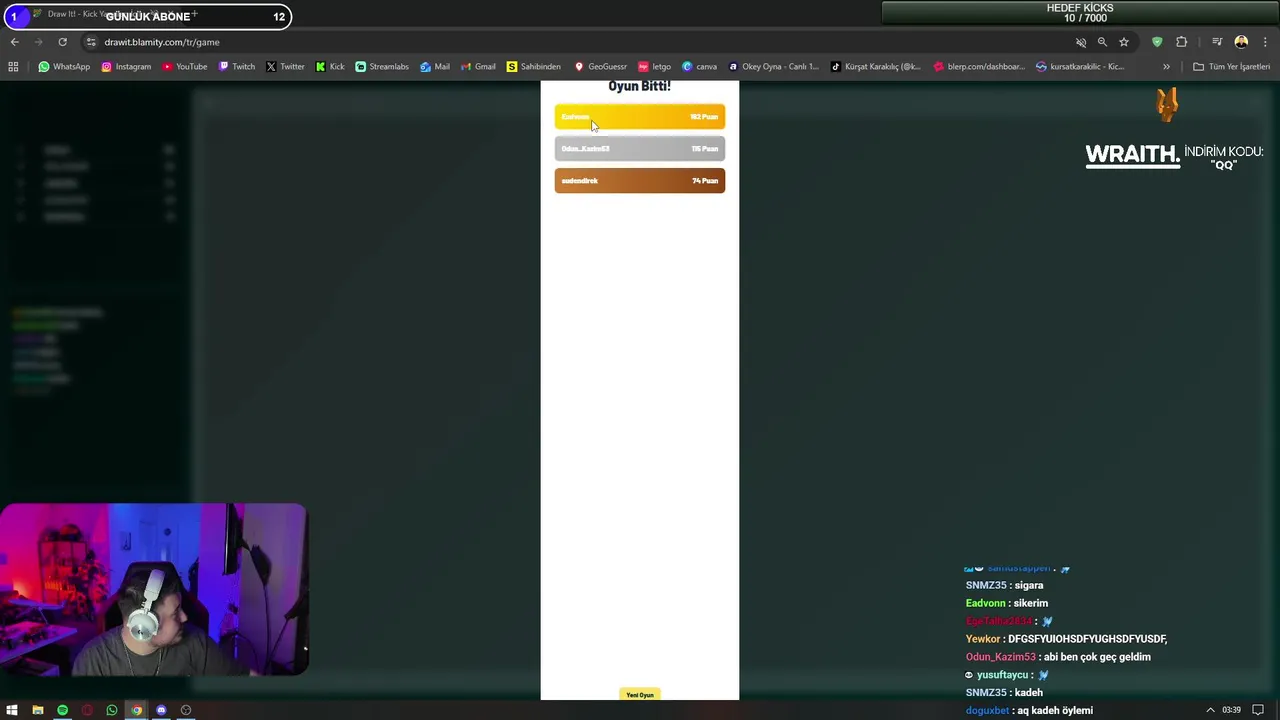Open Kick bookmark

pos(330,67)
